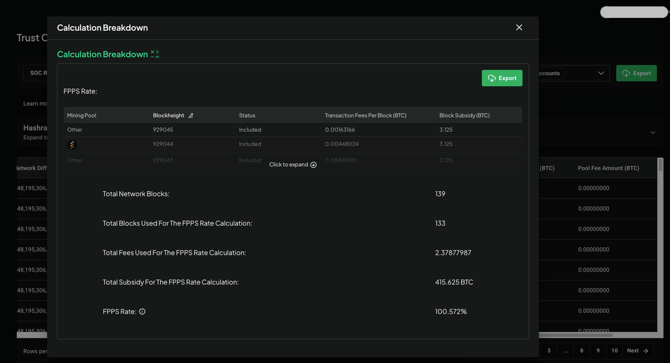
Task: Click transaction fee value 0.00448024
Action: pyautogui.click(x=342, y=144)
